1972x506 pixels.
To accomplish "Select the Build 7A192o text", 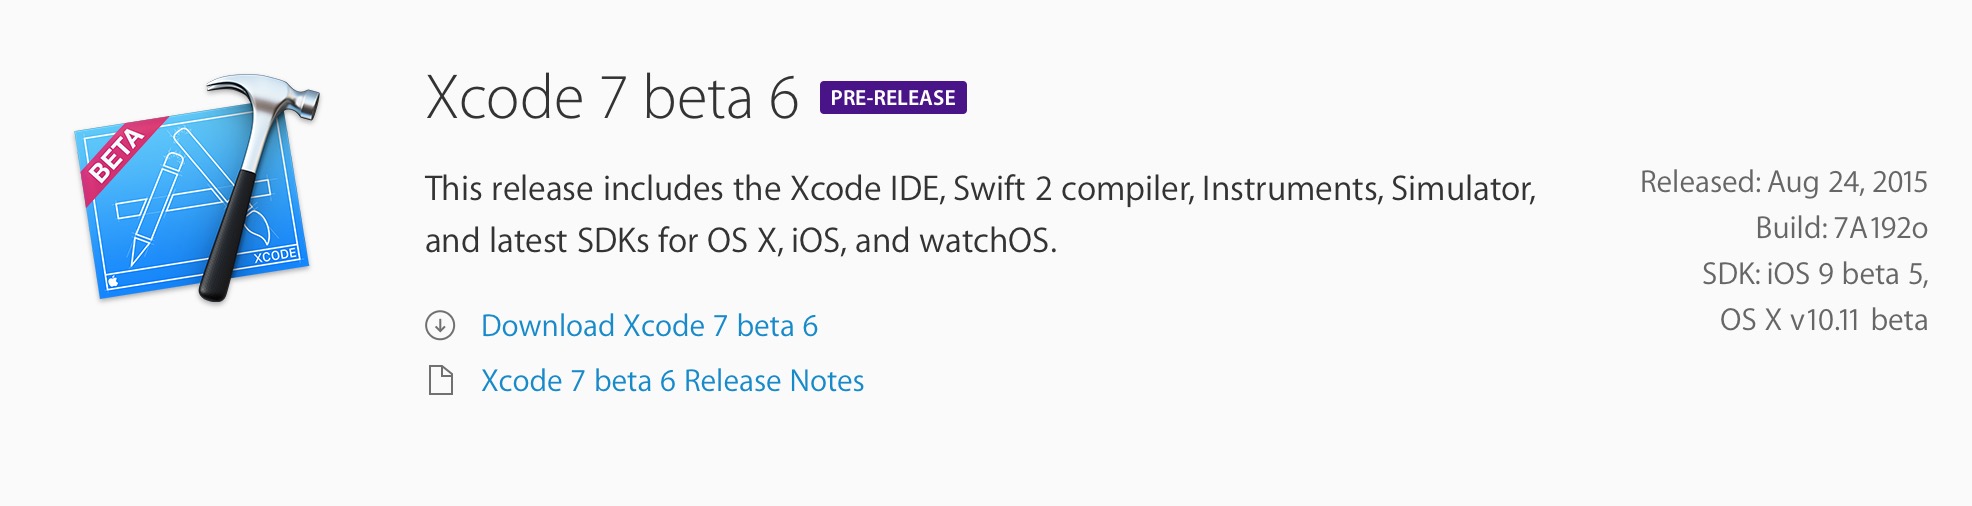I will click(1841, 228).
